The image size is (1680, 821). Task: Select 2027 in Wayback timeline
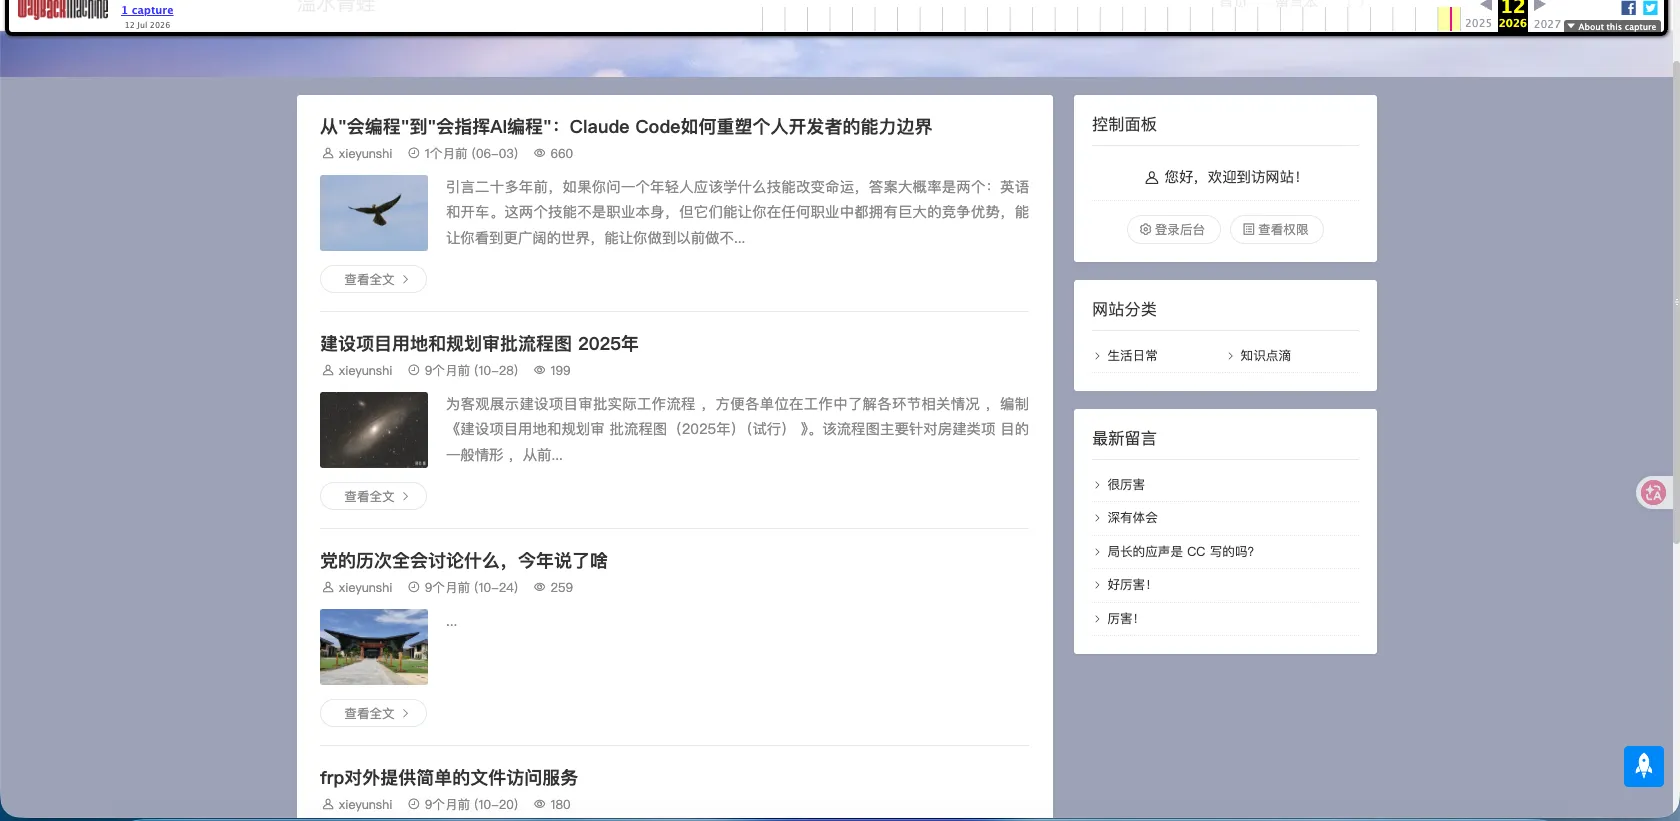click(1547, 24)
